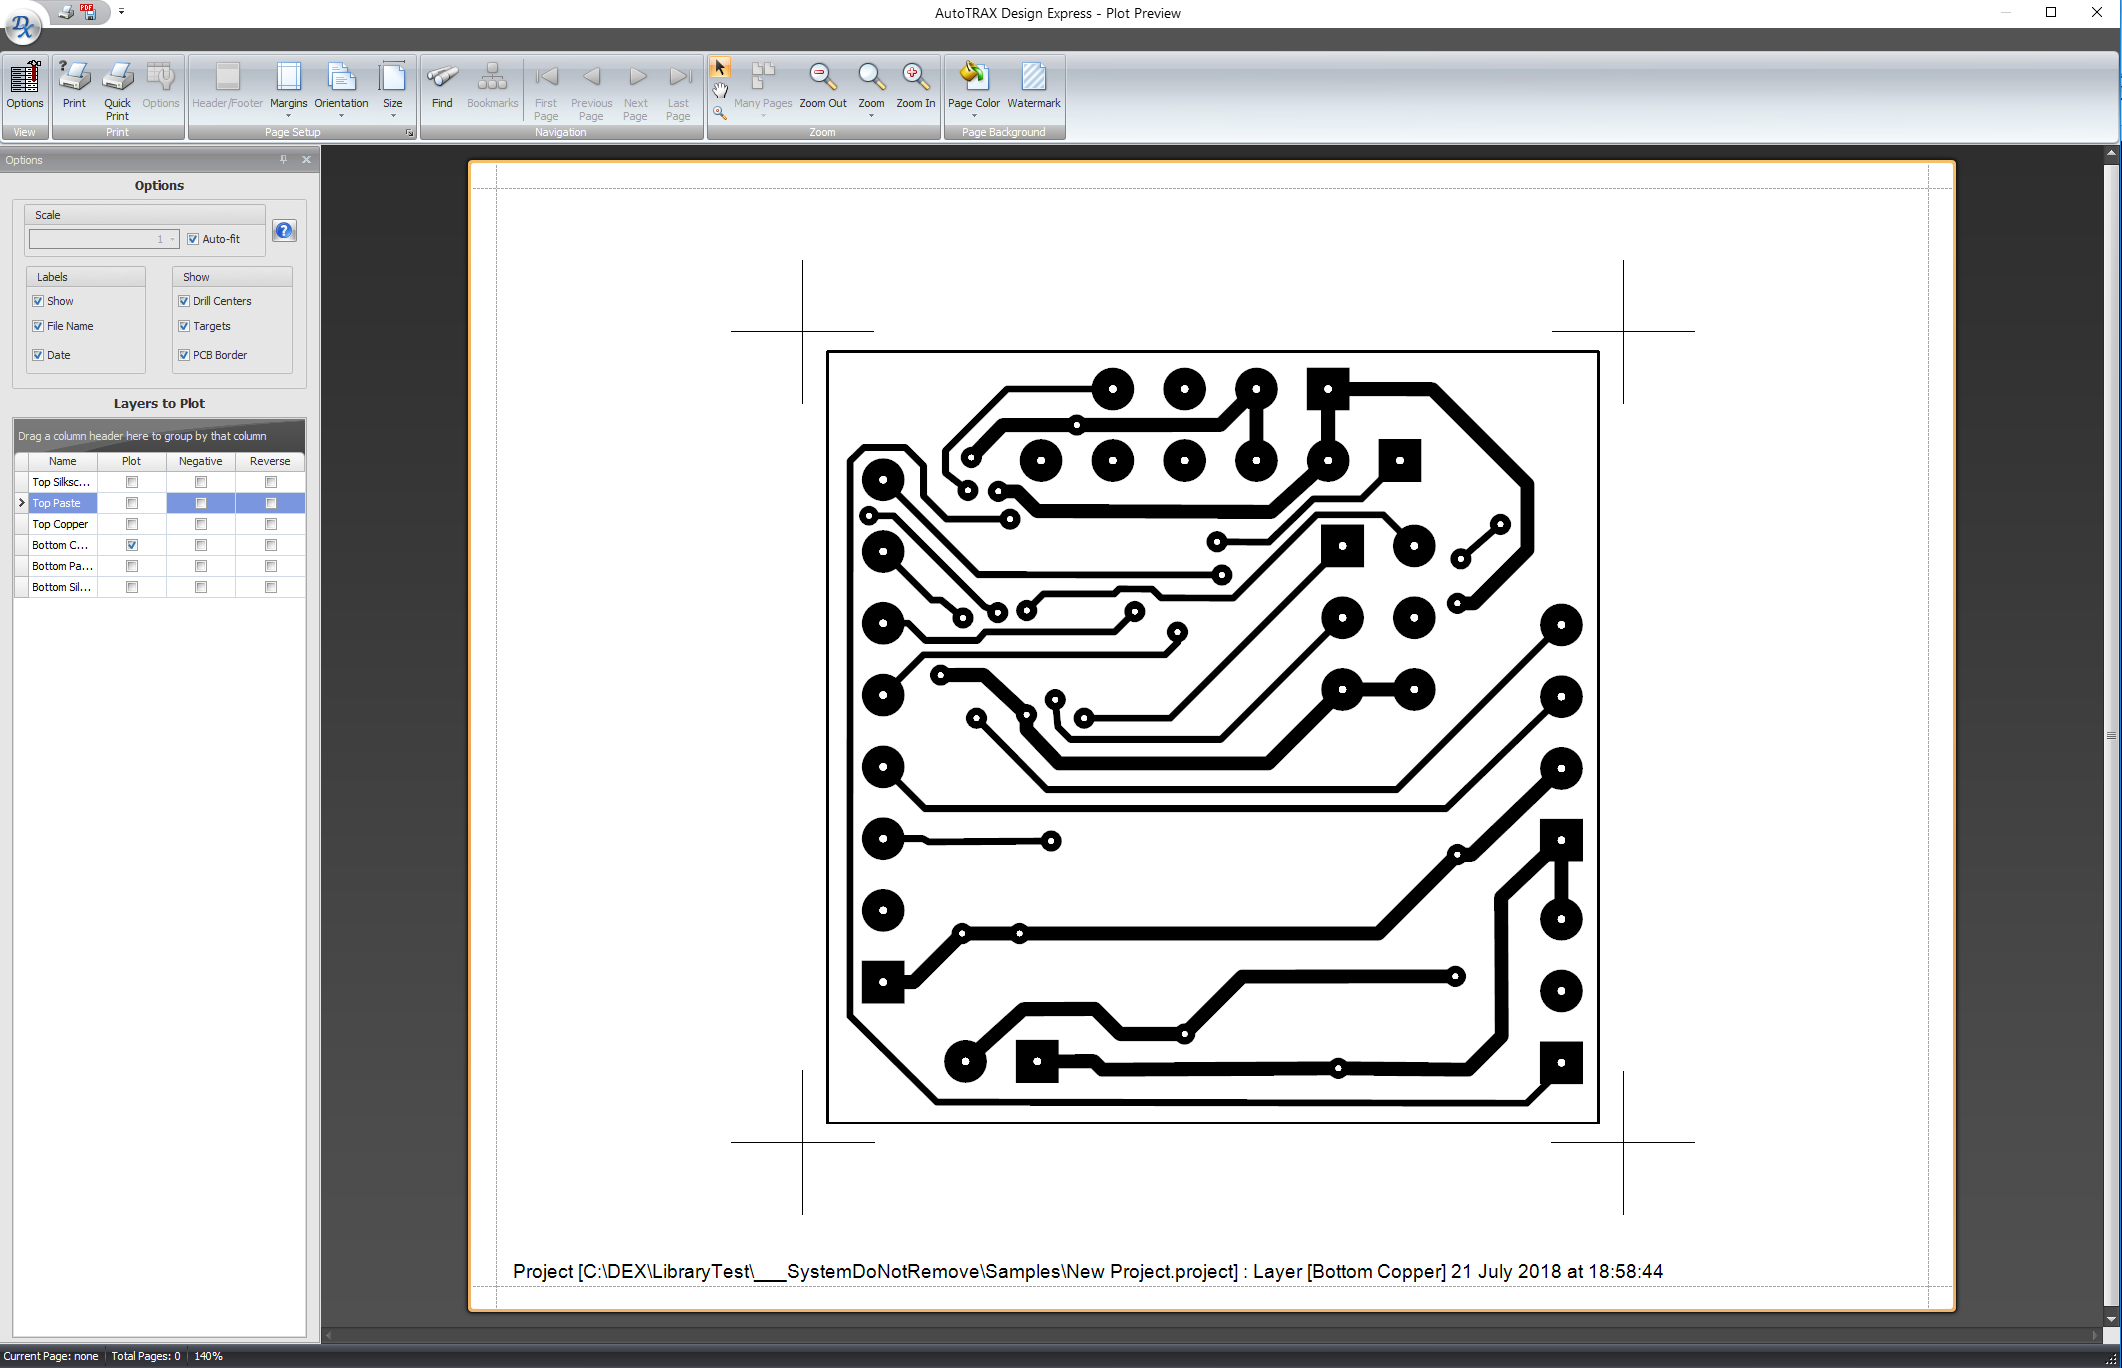Viewport: 2122px width, 1368px height.
Task: Disable the PCB Border checkbox
Action: coord(184,355)
